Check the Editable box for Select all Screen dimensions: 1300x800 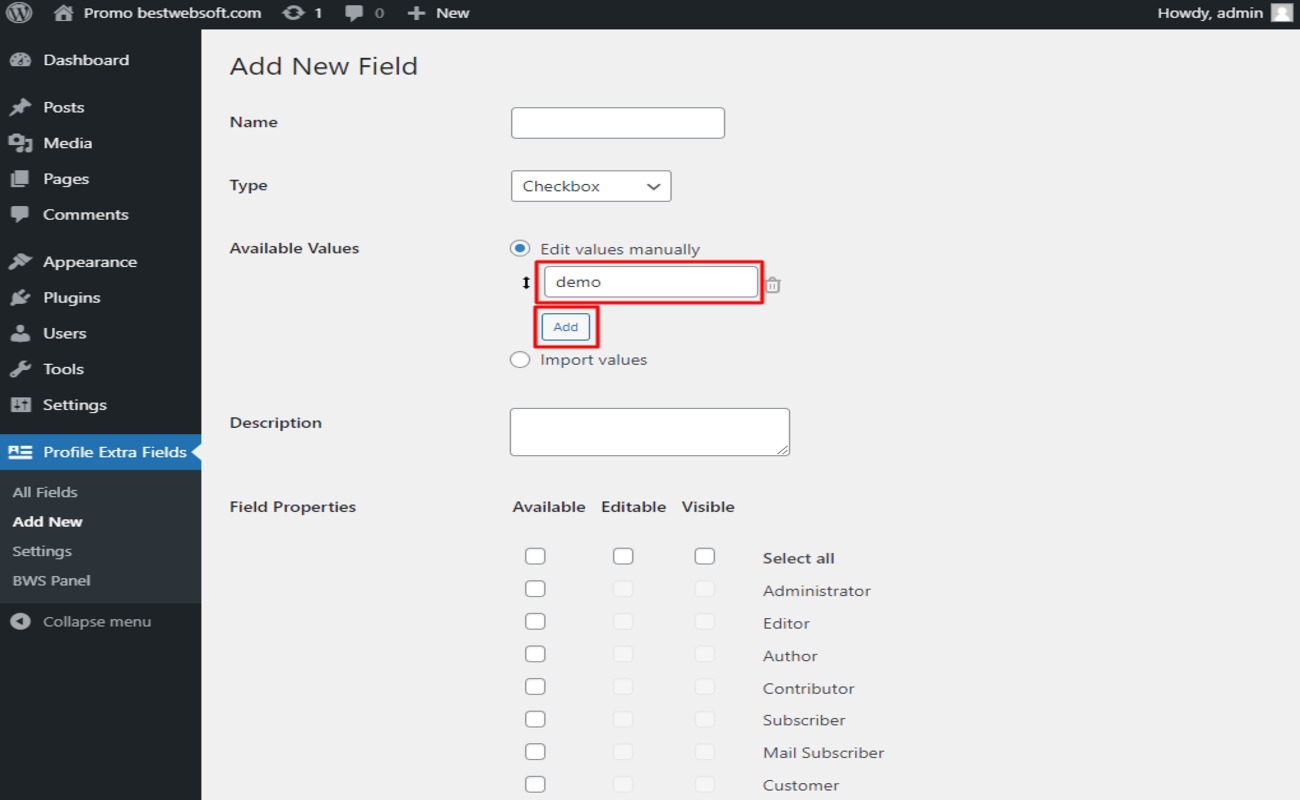point(623,556)
